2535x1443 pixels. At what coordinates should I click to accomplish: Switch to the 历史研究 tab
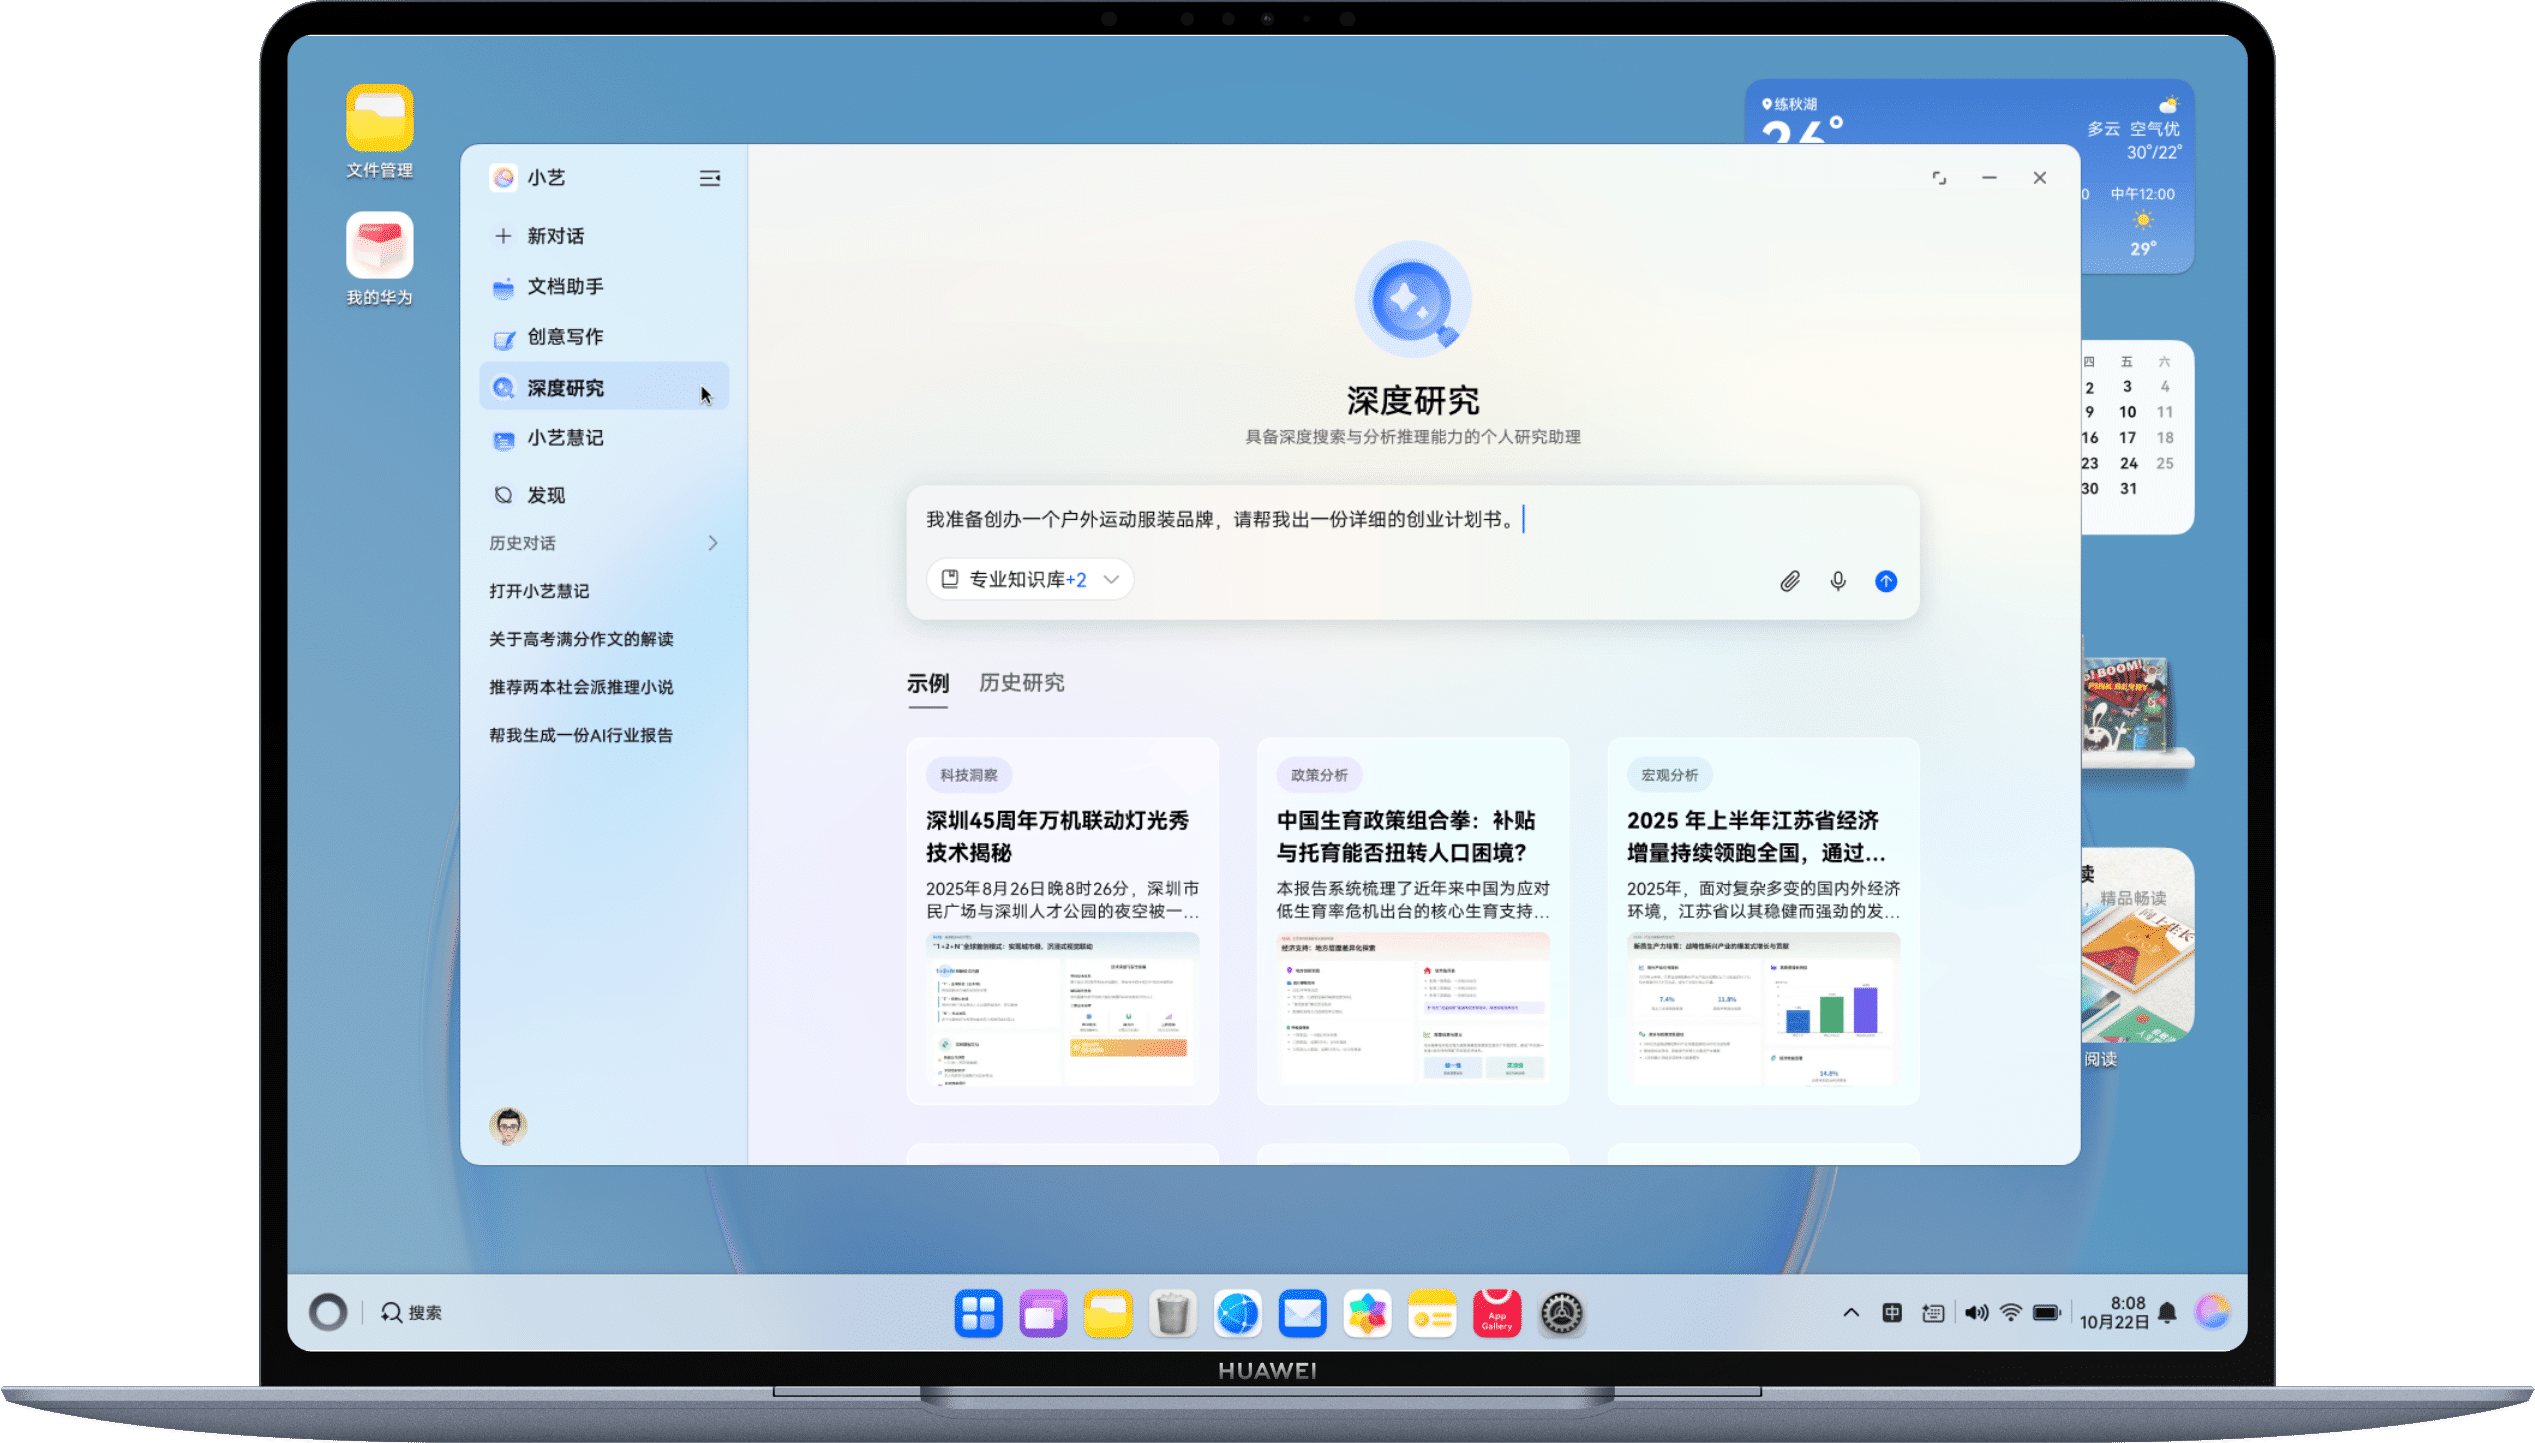pyautogui.click(x=1021, y=683)
